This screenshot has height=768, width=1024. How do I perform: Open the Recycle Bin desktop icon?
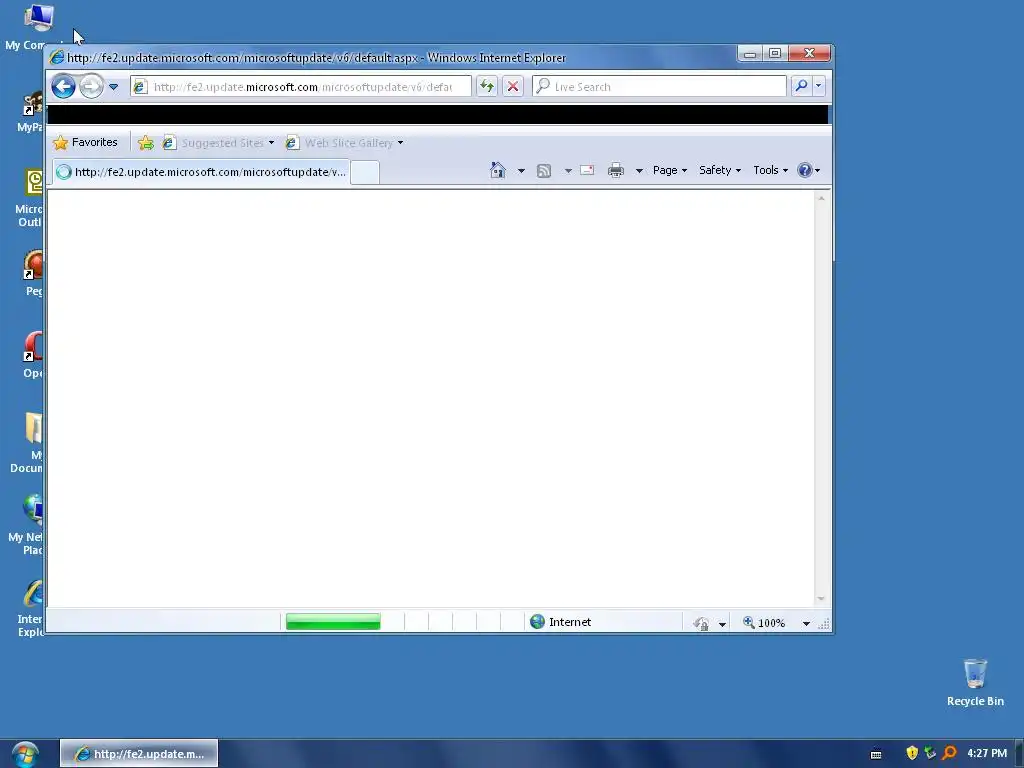[975, 682]
